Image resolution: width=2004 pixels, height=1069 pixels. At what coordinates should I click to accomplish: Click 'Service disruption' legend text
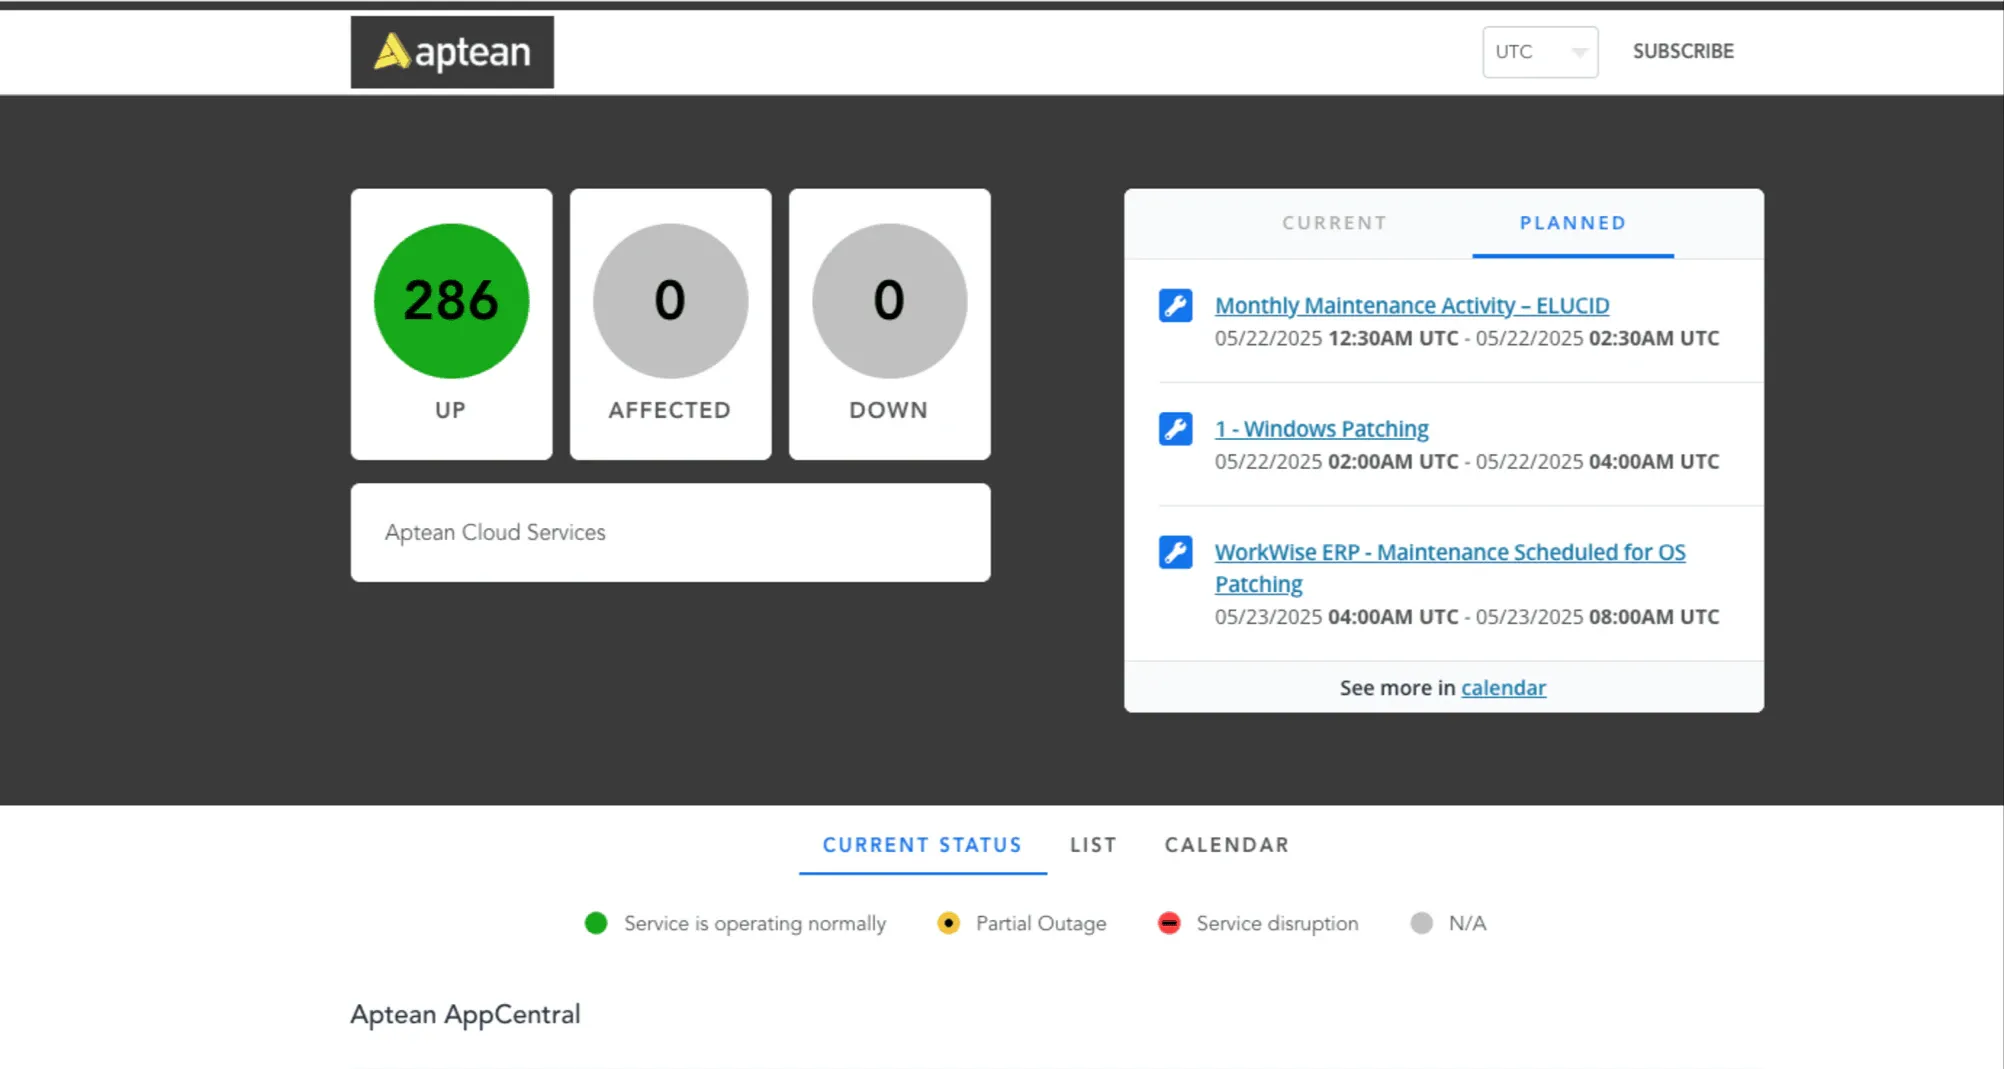coord(1278,924)
